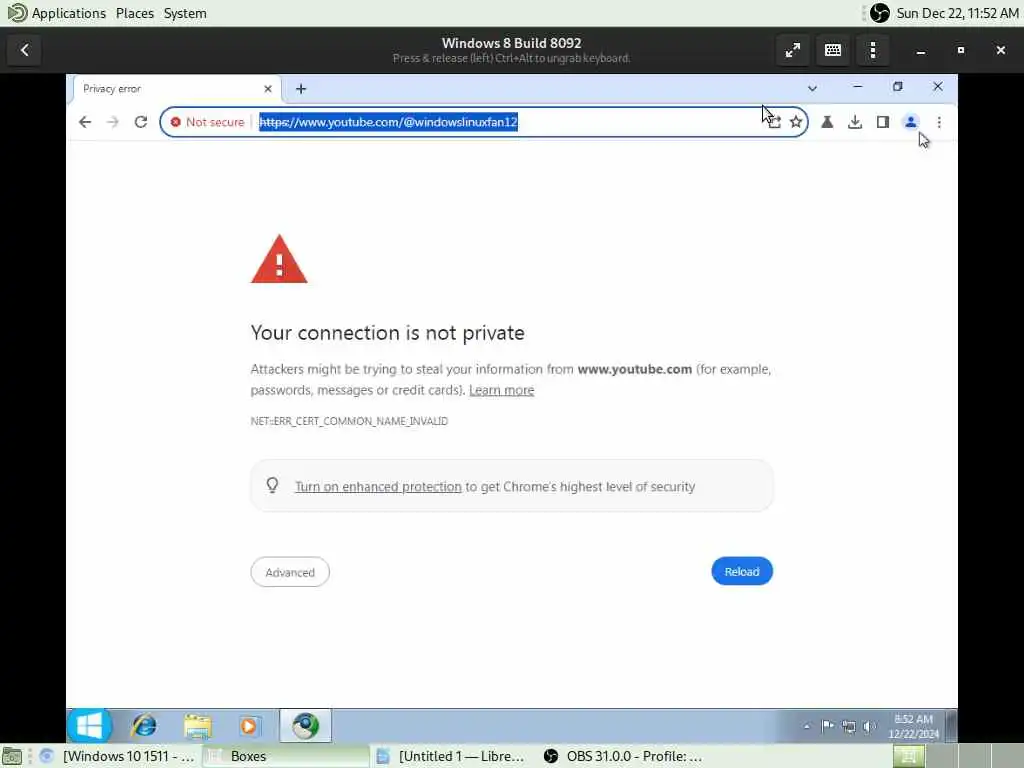Viewport: 1024px width, 768px height.
Task: Click the show desktop icon in bottom panel
Action: coord(12,756)
